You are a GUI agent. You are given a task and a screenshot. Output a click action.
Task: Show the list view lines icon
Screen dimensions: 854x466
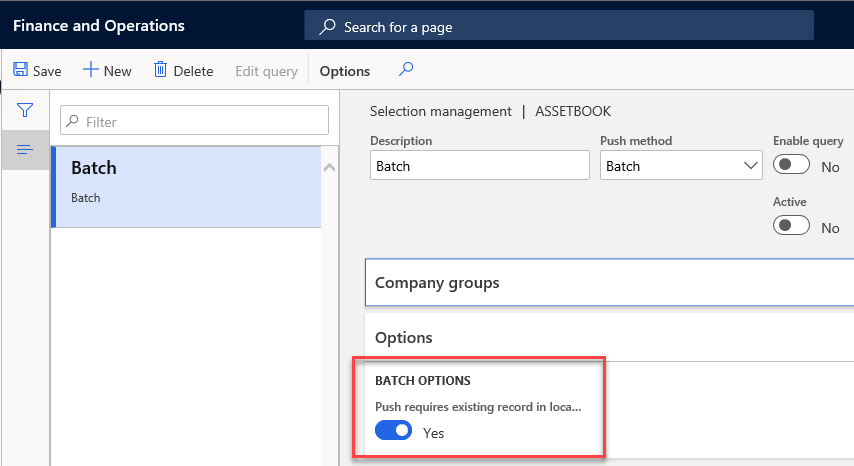pyautogui.click(x=25, y=149)
